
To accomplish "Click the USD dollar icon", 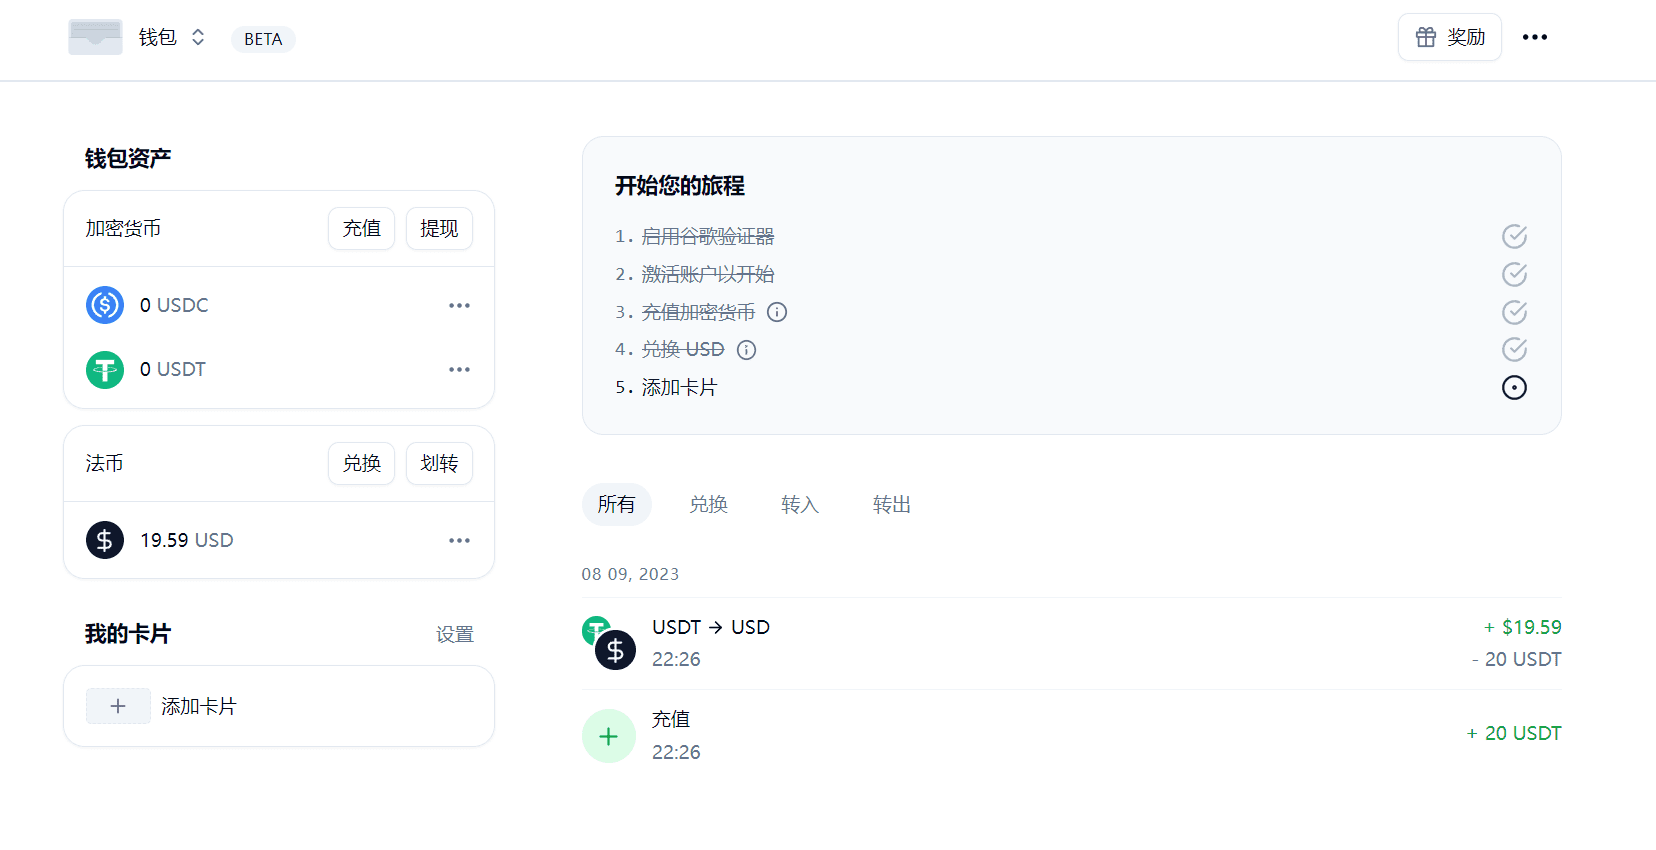I will (104, 540).
